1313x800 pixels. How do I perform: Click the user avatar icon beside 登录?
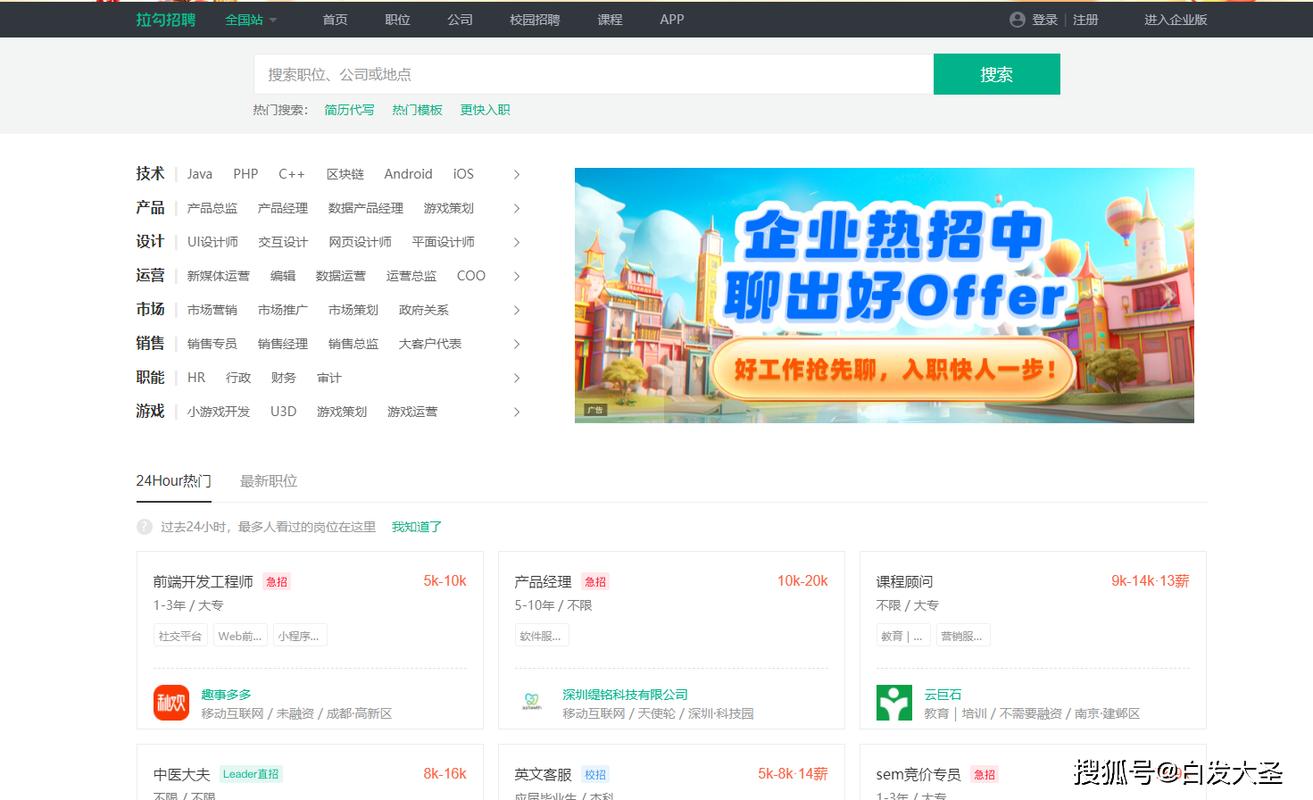1016,19
